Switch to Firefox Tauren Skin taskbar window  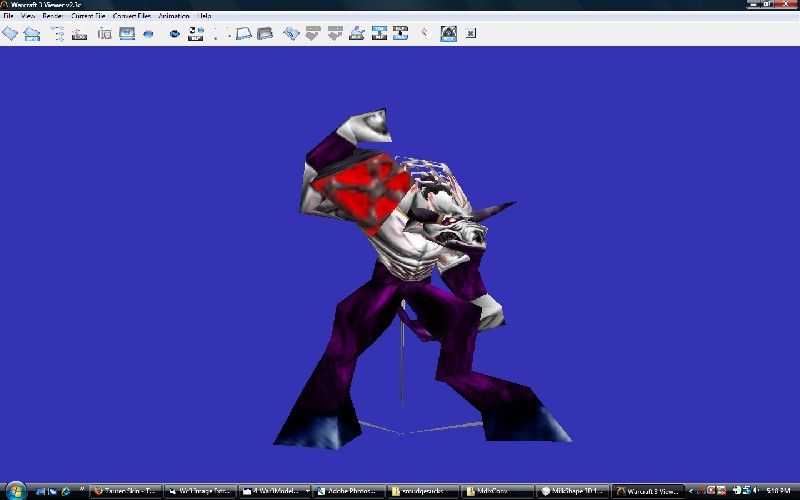(x=126, y=491)
